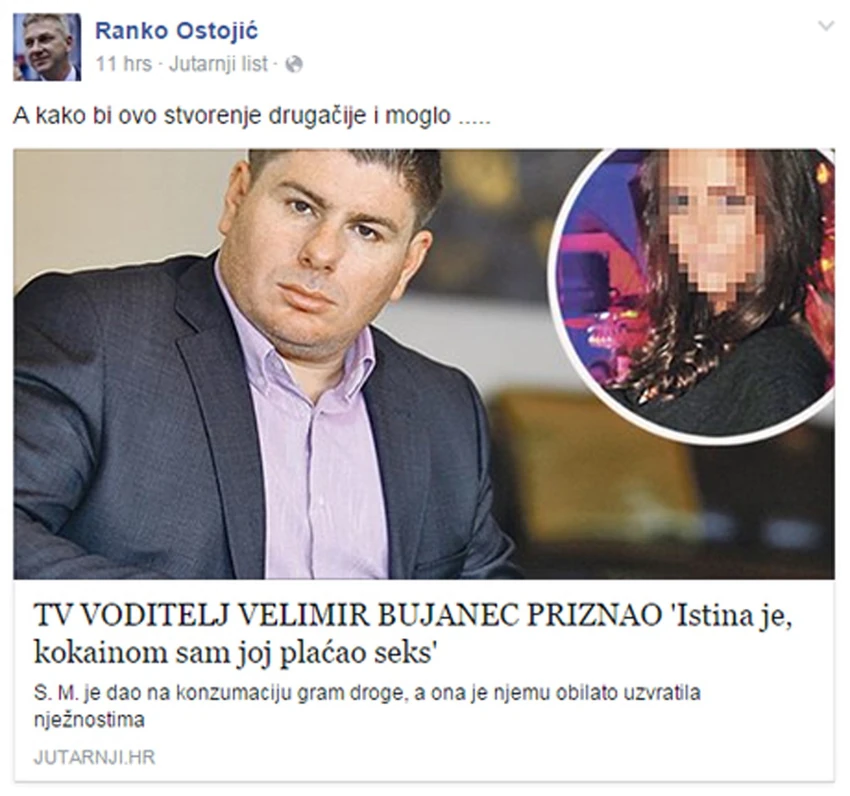Open the article preview photo of suited man

tap(424, 364)
